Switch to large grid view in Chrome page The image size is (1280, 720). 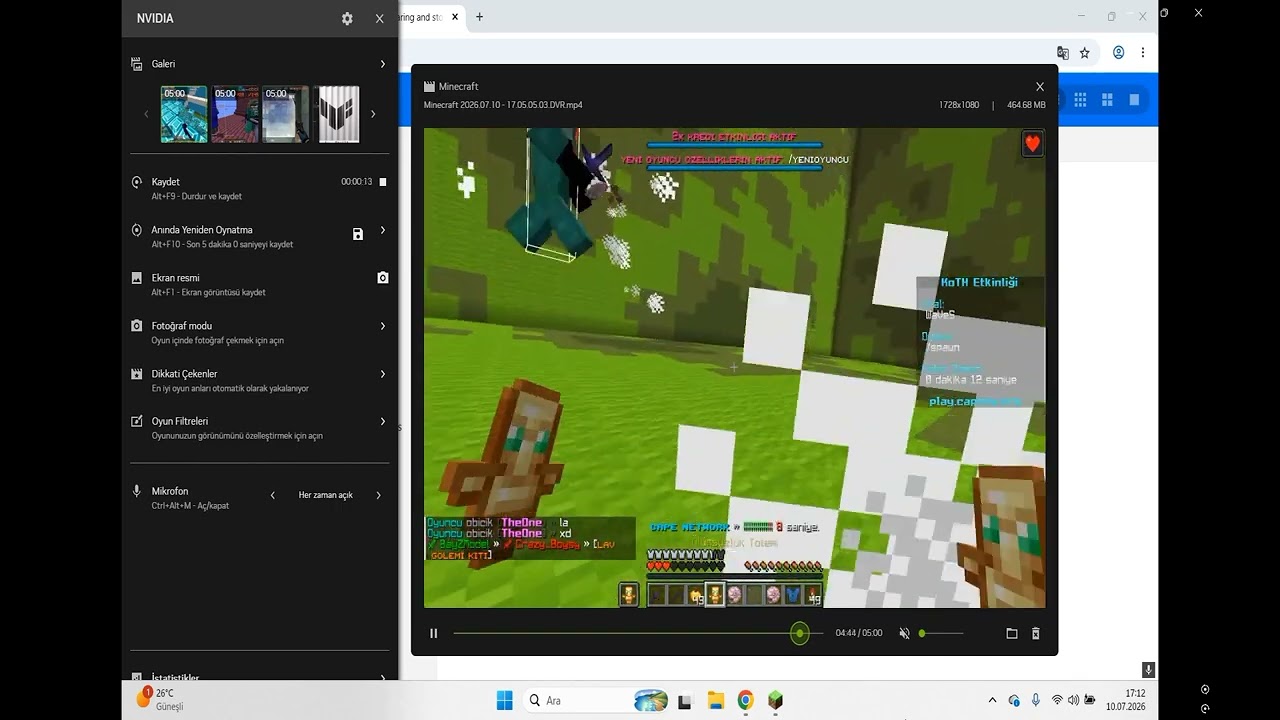click(1107, 99)
